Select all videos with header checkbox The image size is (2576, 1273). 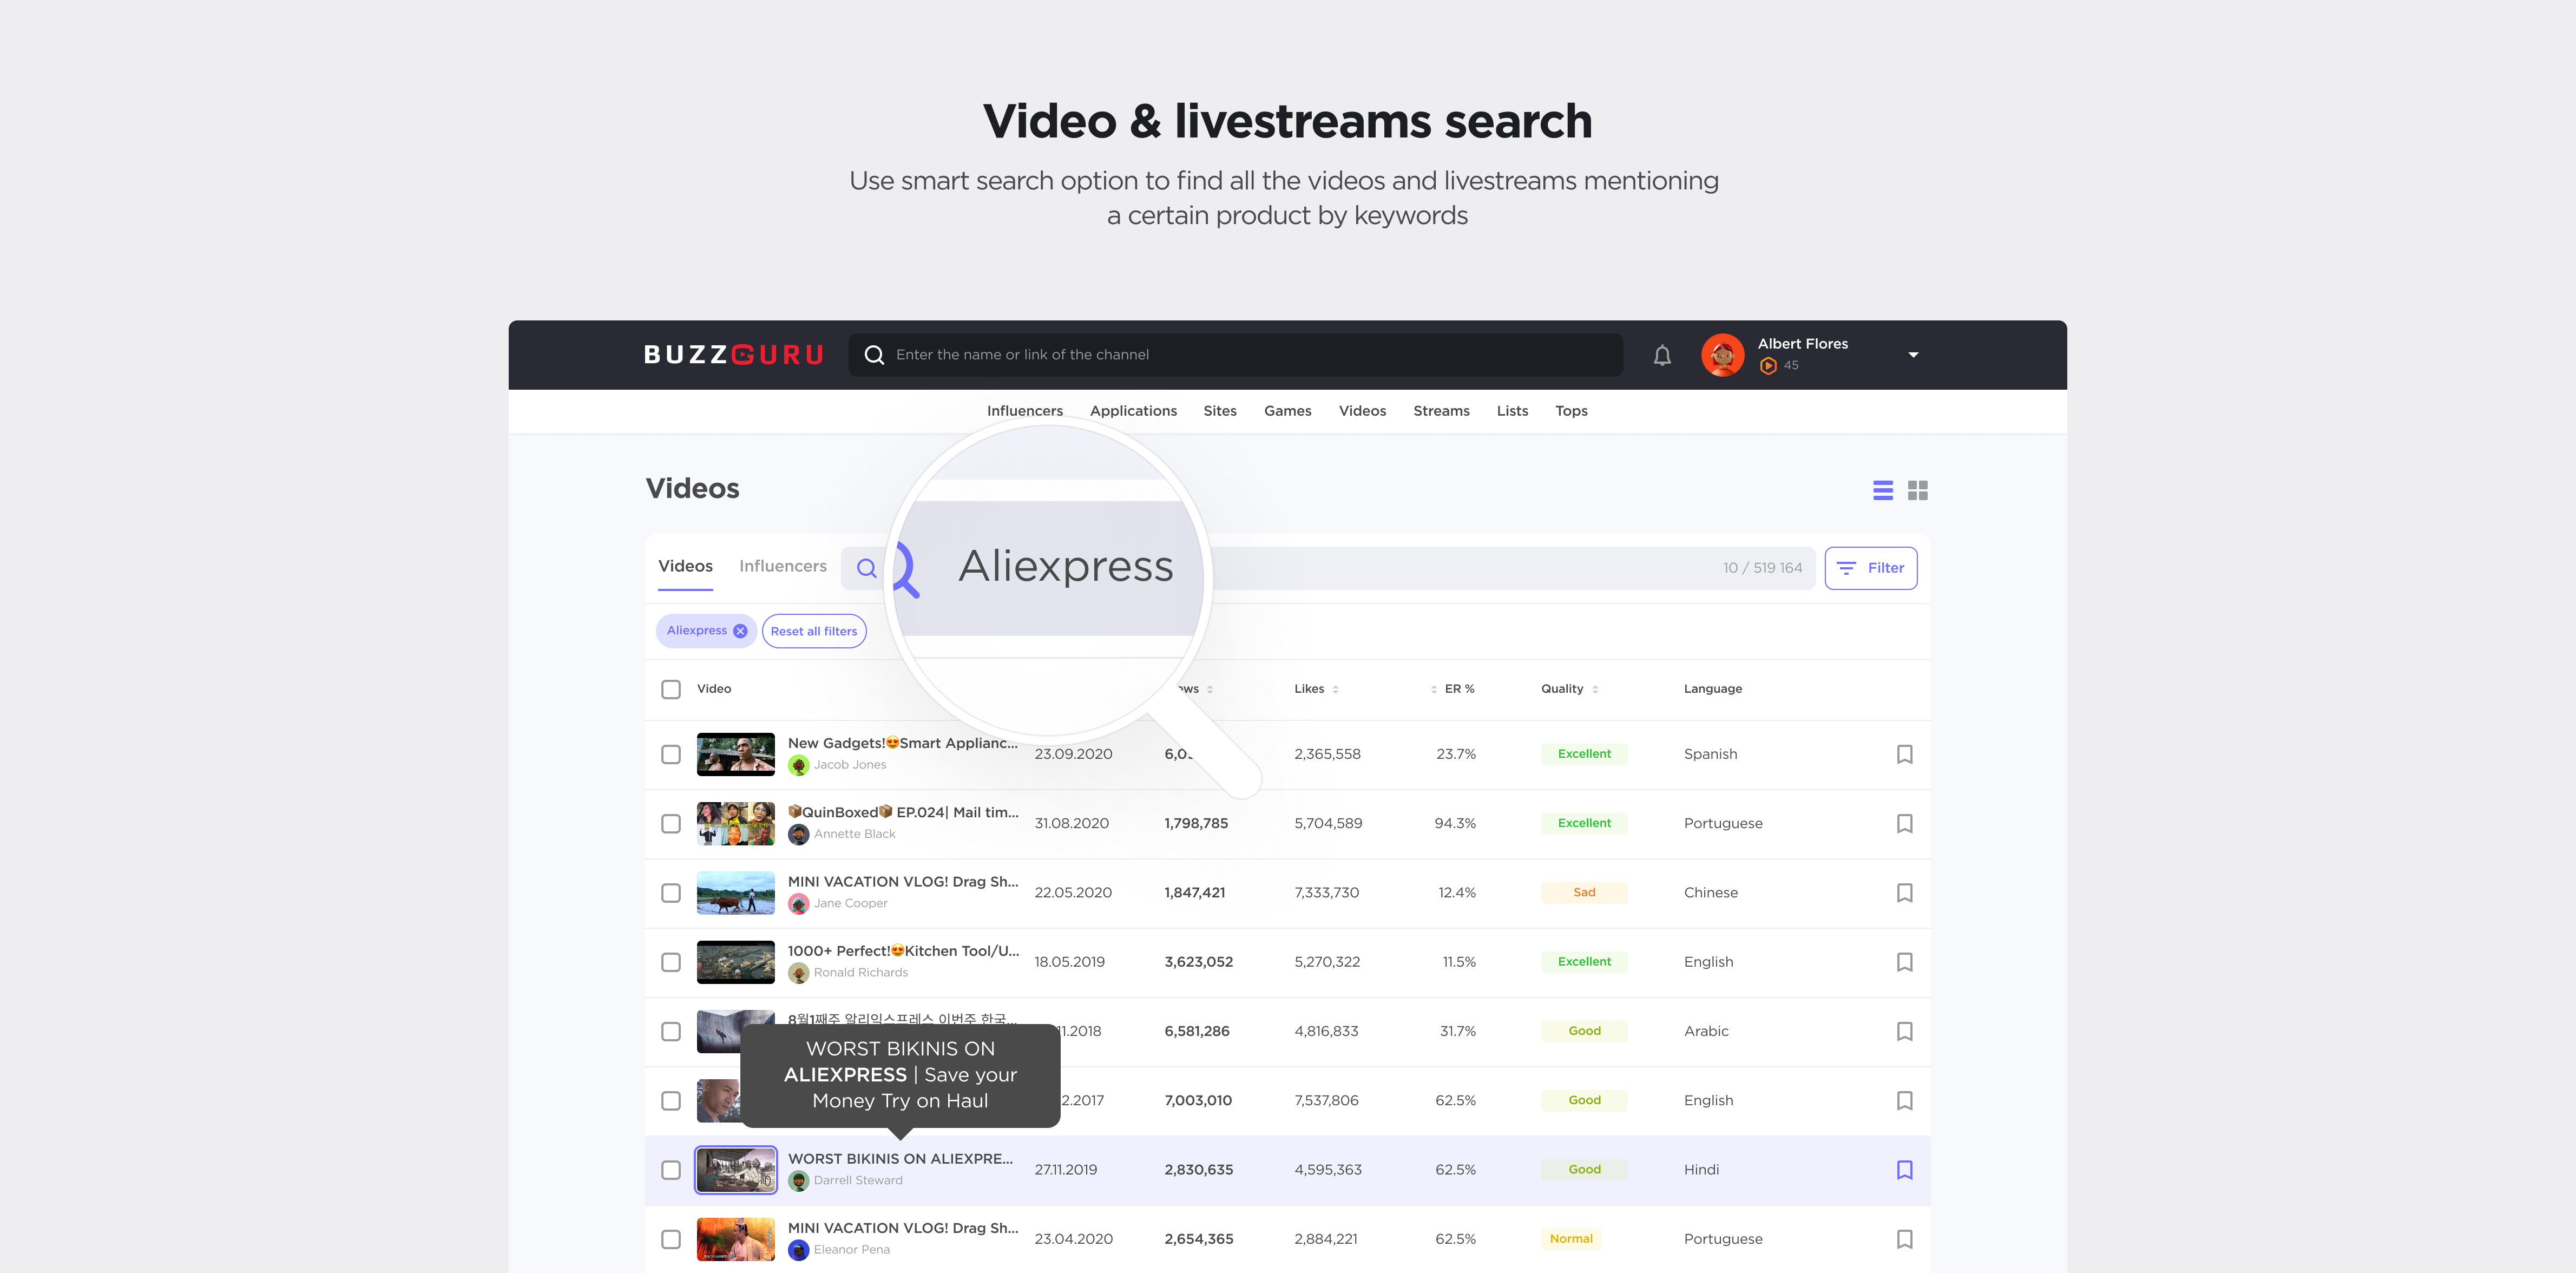[x=671, y=689]
